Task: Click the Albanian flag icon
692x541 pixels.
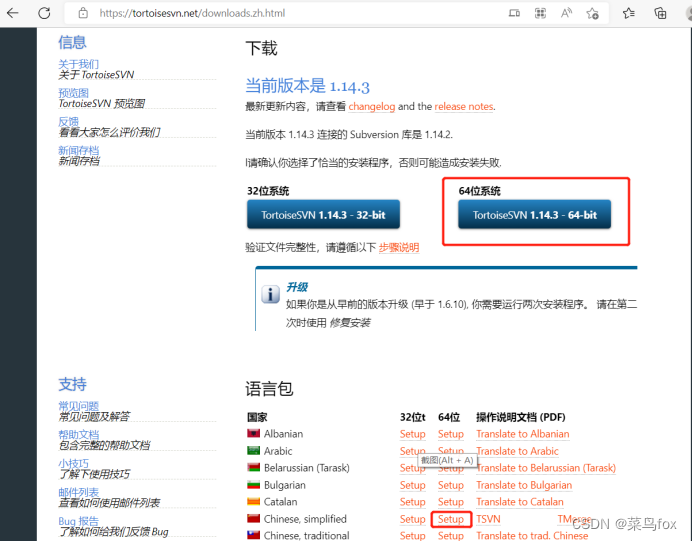Action: (x=253, y=433)
